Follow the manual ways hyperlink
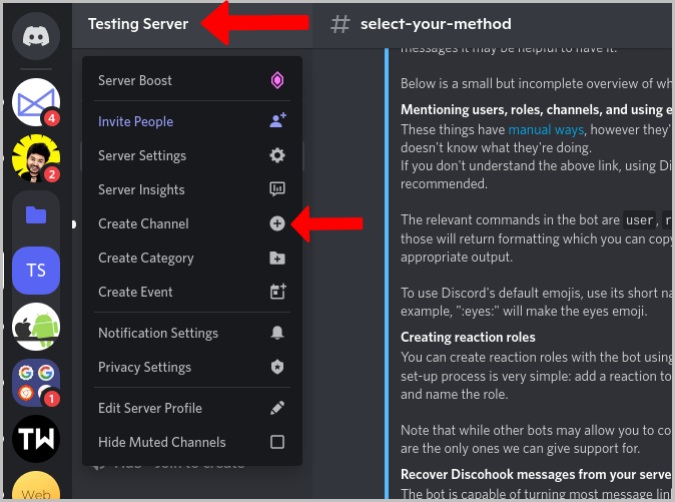This screenshot has height=502, width=675. point(546,130)
